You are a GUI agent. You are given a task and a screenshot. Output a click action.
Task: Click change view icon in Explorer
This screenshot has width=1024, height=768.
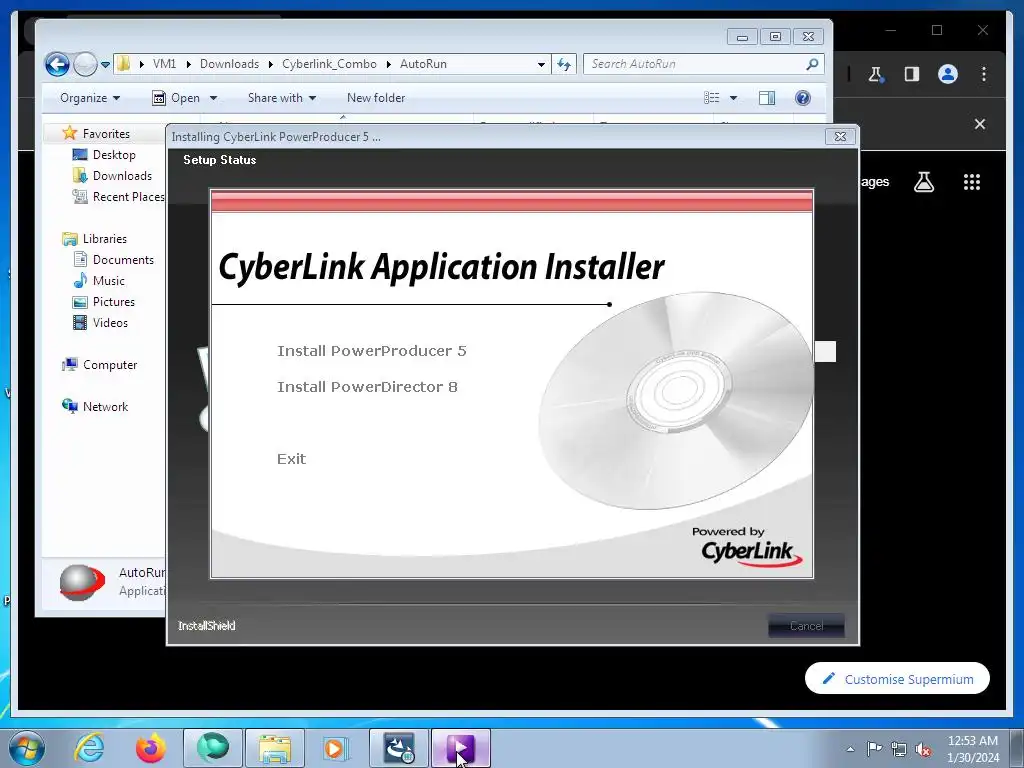coord(712,98)
